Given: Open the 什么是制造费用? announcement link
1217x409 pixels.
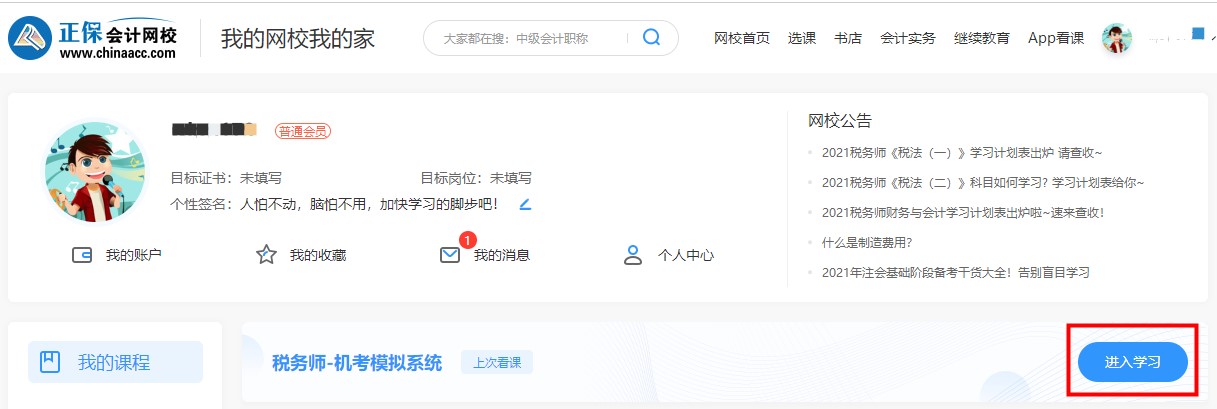Looking at the screenshot, I should [x=867, y=242].
